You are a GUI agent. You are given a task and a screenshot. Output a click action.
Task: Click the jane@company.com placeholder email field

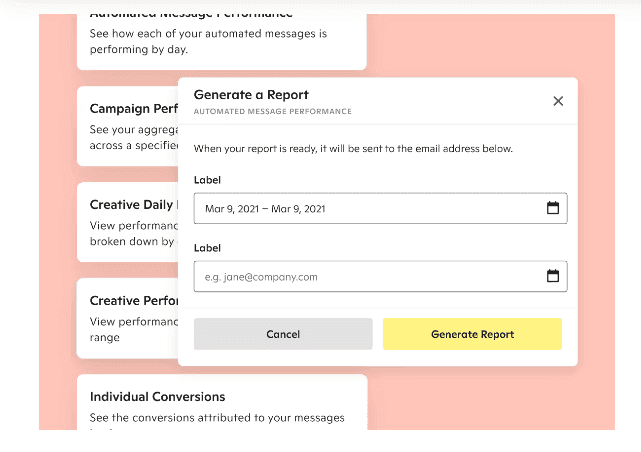(x=360, y=276)
